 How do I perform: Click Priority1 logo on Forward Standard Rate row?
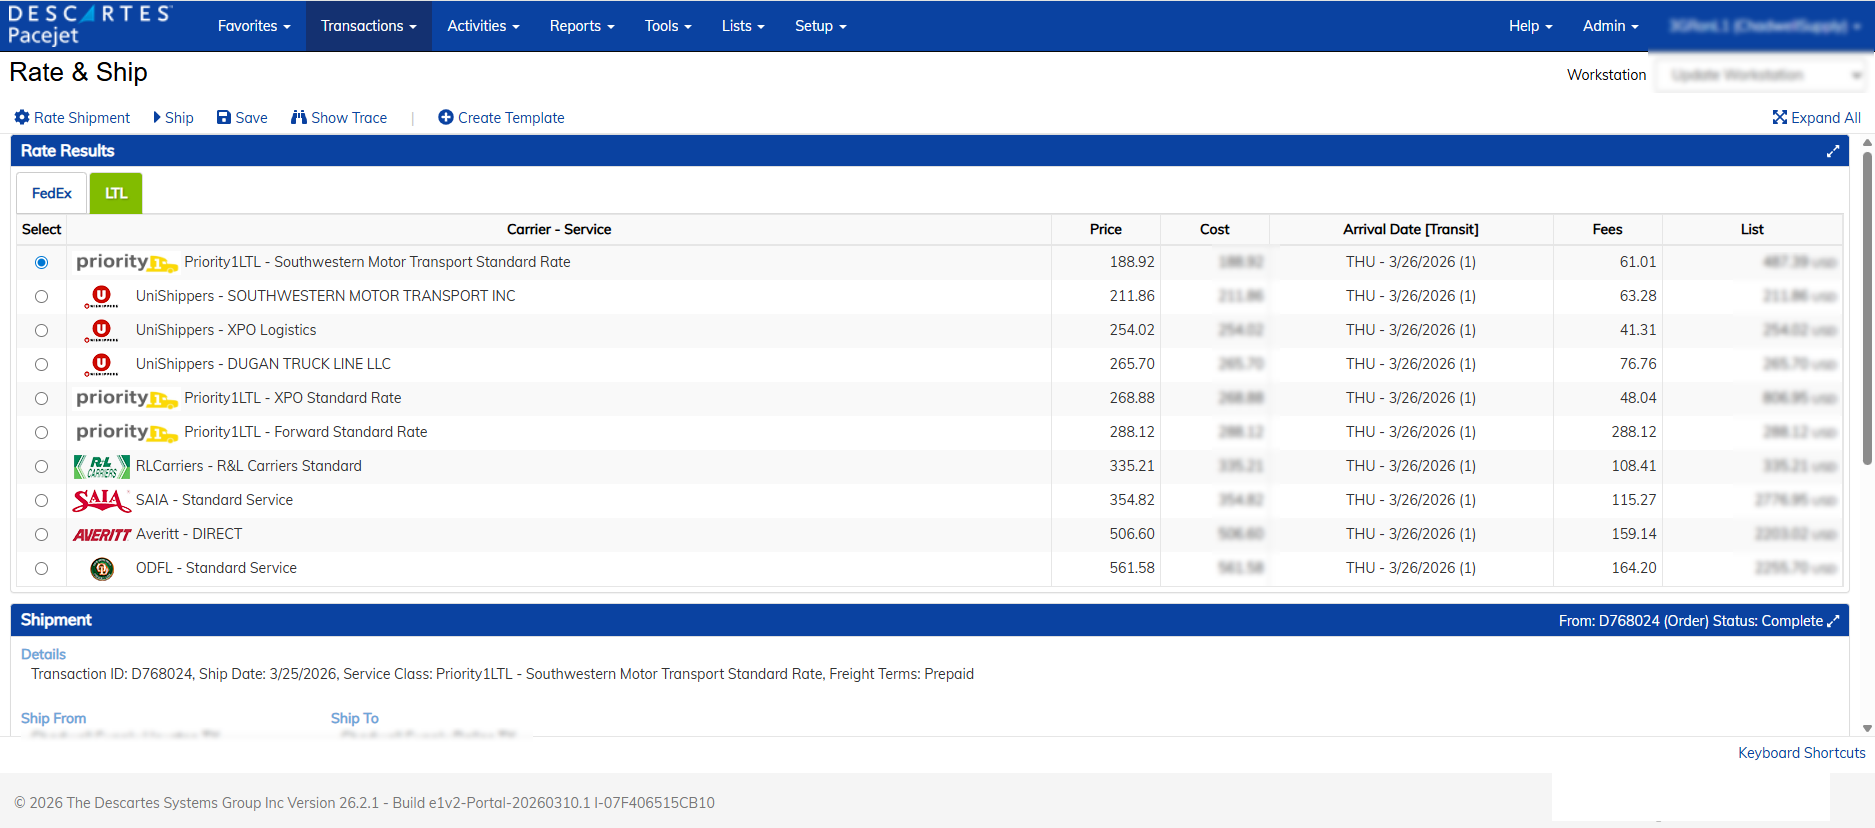[x=127, y=432]
